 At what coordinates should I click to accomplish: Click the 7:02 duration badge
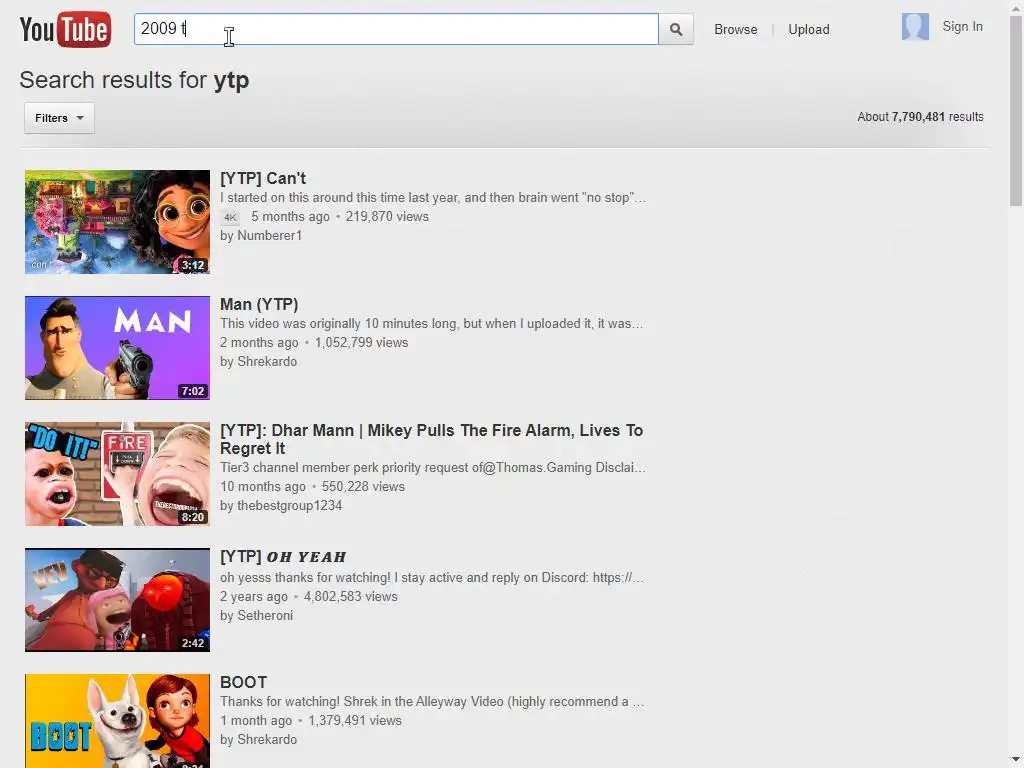tap(193, 391)
